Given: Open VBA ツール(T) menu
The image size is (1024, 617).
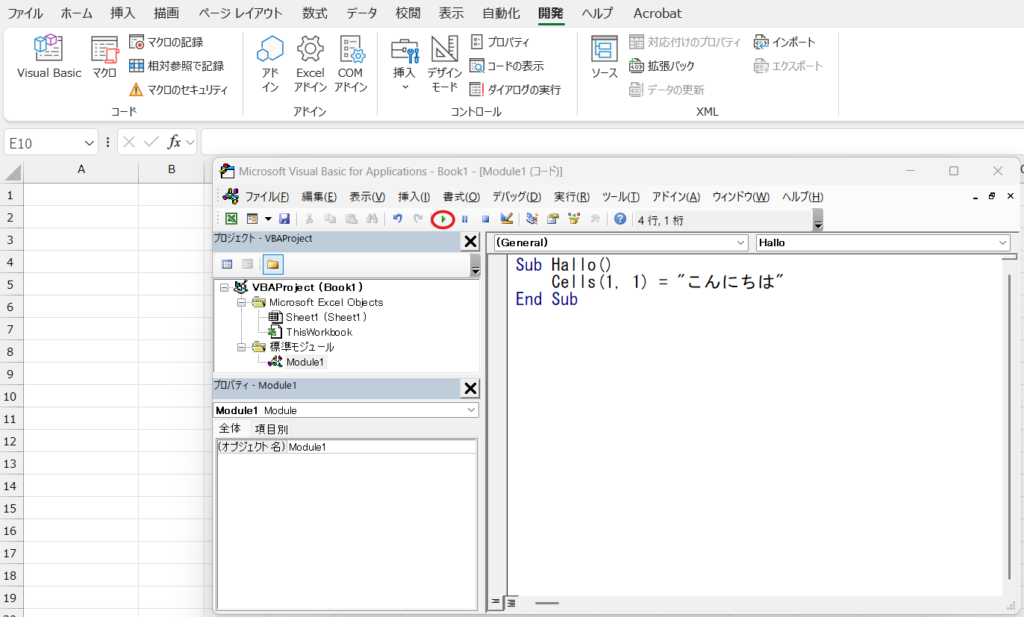Looking at the screenshot, I should 620,197.
